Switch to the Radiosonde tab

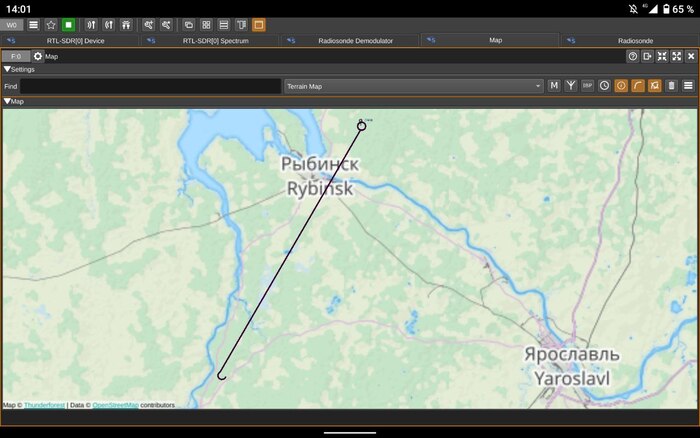coord(630,41)
